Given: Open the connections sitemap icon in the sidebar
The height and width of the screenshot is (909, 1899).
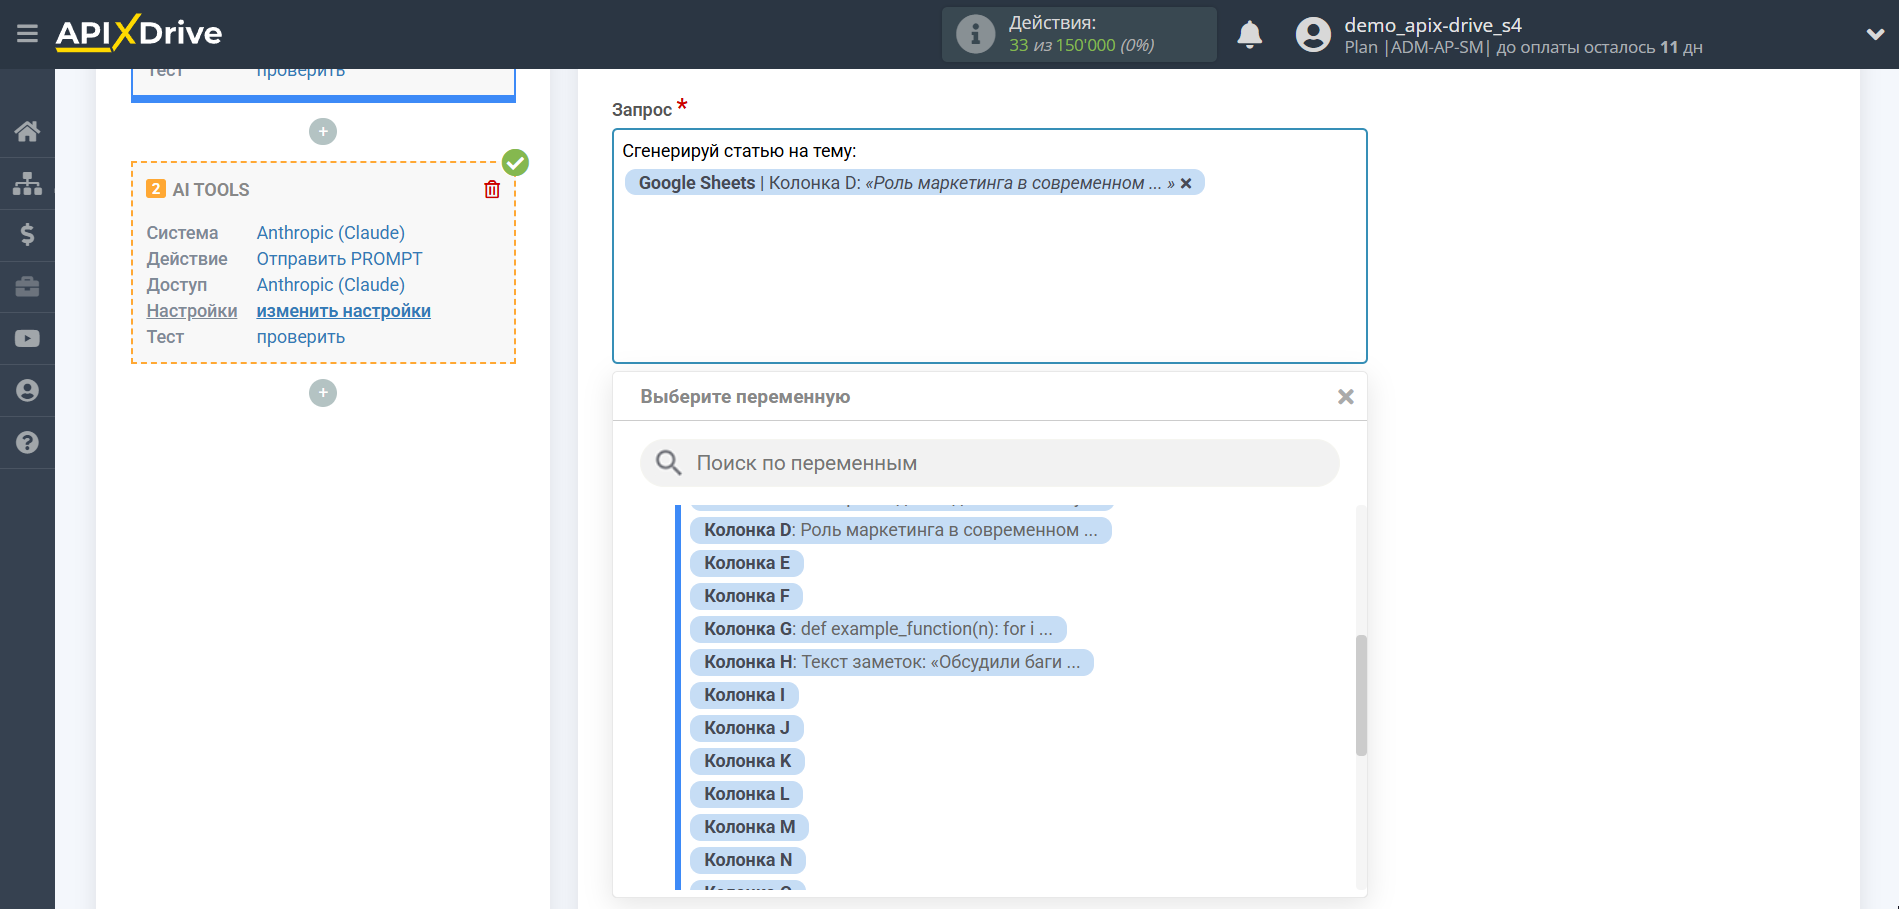Looking at the screenshot, I should (x=27, y=183).
